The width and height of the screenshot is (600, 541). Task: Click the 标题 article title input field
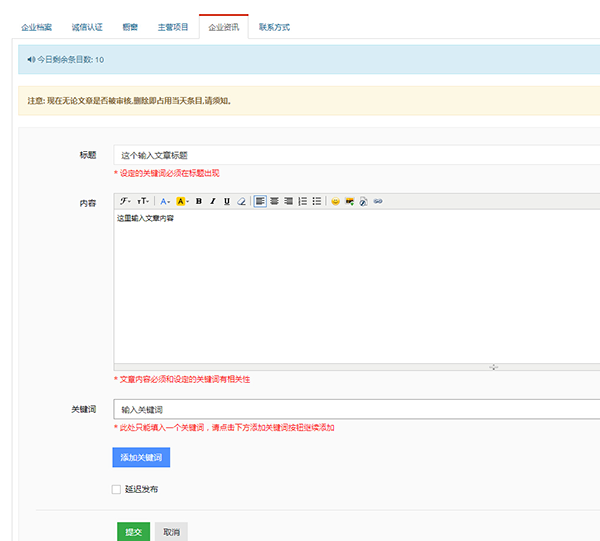(357, 155)
